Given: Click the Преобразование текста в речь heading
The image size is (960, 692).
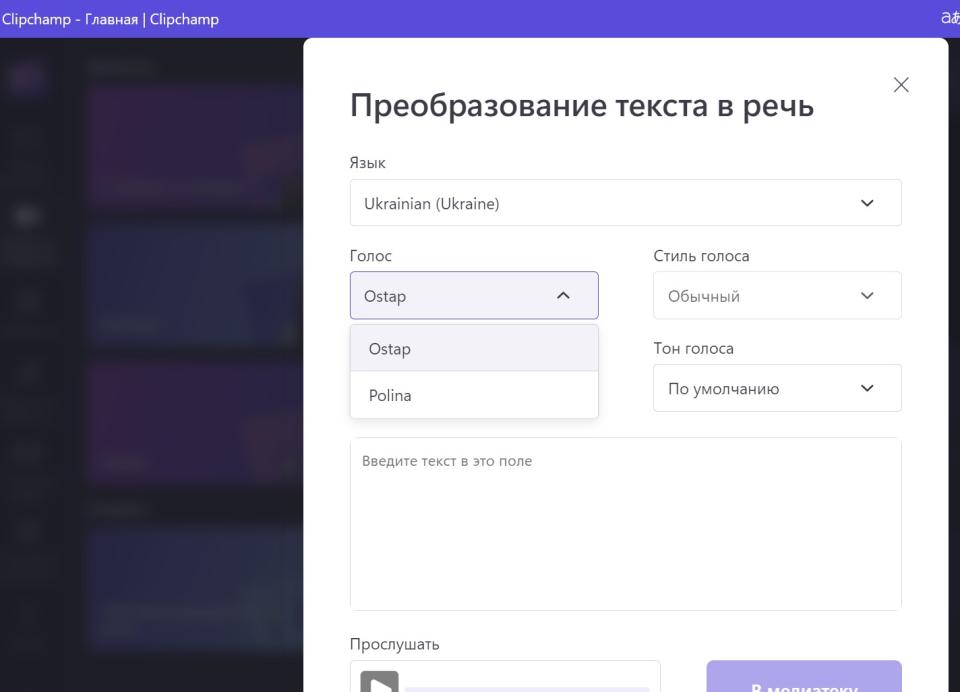Looking at the screenshot, I should coord(581,106).
